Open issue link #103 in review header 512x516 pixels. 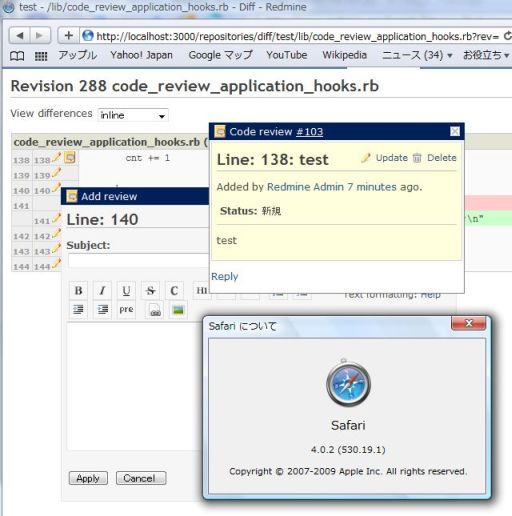click(310, 132)
